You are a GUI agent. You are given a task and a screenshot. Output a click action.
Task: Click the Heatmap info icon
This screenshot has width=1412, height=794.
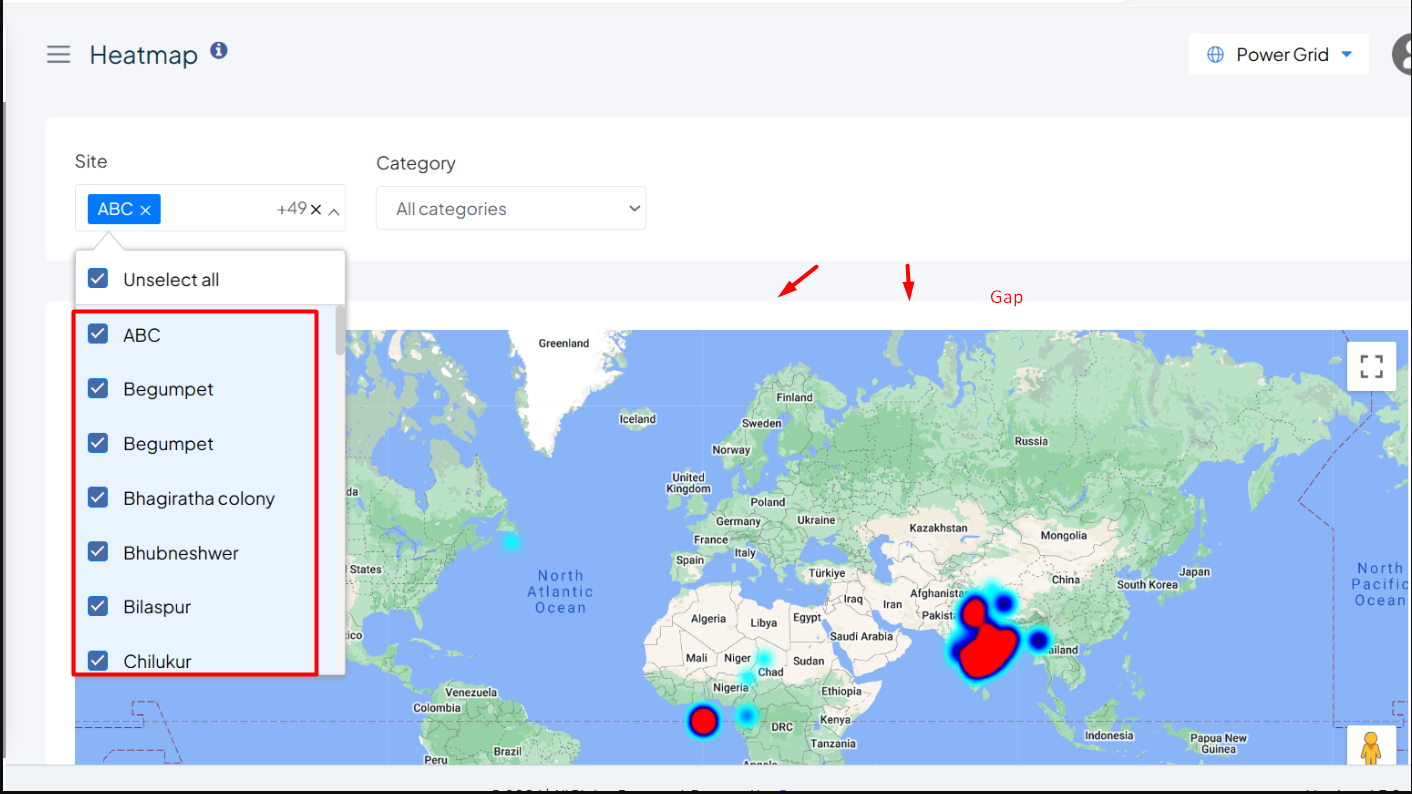pos(219,51)
